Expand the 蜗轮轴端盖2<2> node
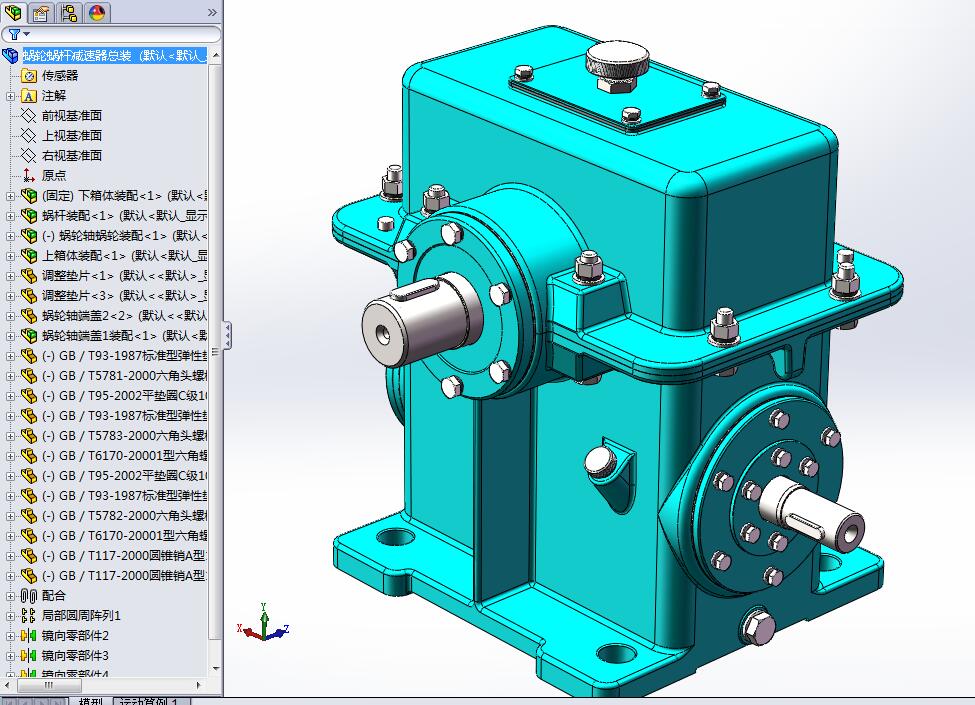The width and height of the screenshot is (975, 705). click(10, 316)
